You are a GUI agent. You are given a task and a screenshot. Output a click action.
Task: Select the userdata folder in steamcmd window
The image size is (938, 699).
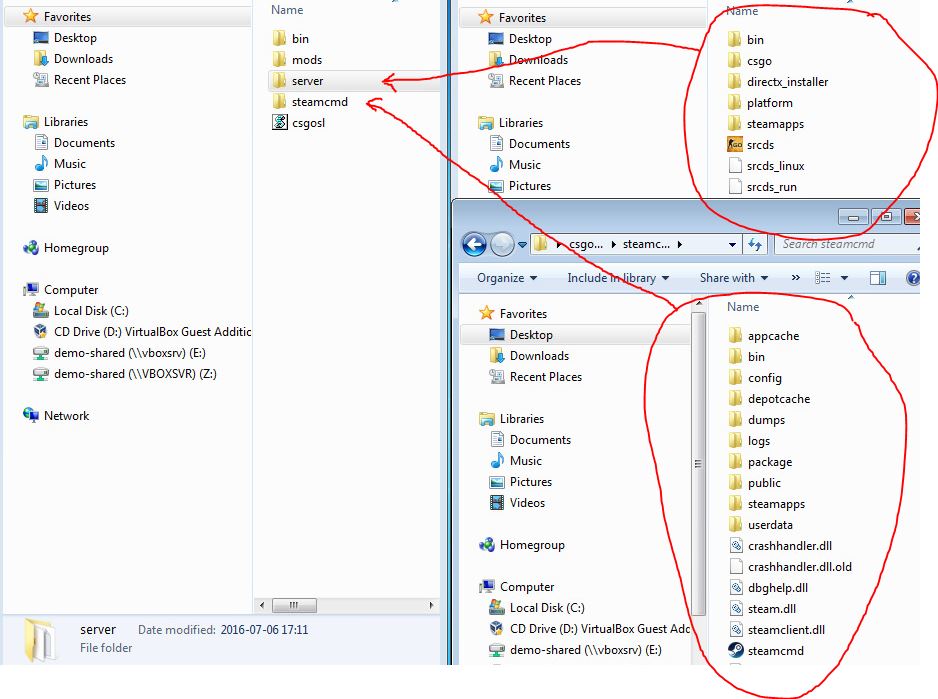[x=761, y=525]
